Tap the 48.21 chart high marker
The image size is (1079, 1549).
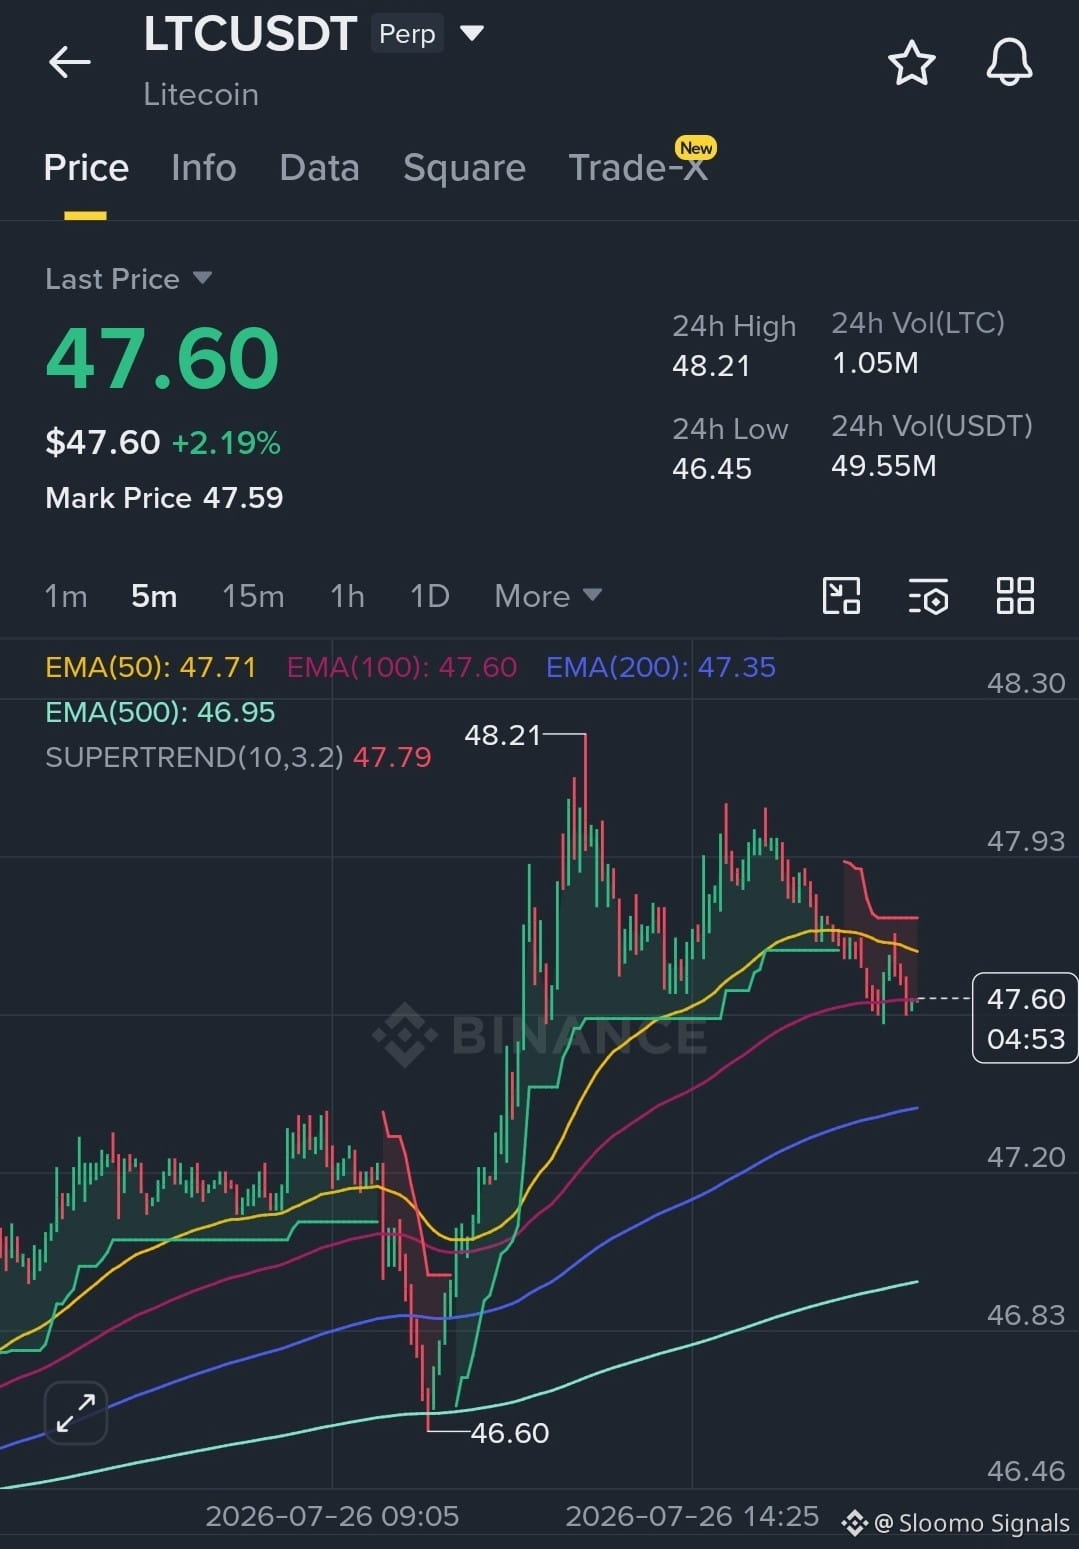click(502, 735)
